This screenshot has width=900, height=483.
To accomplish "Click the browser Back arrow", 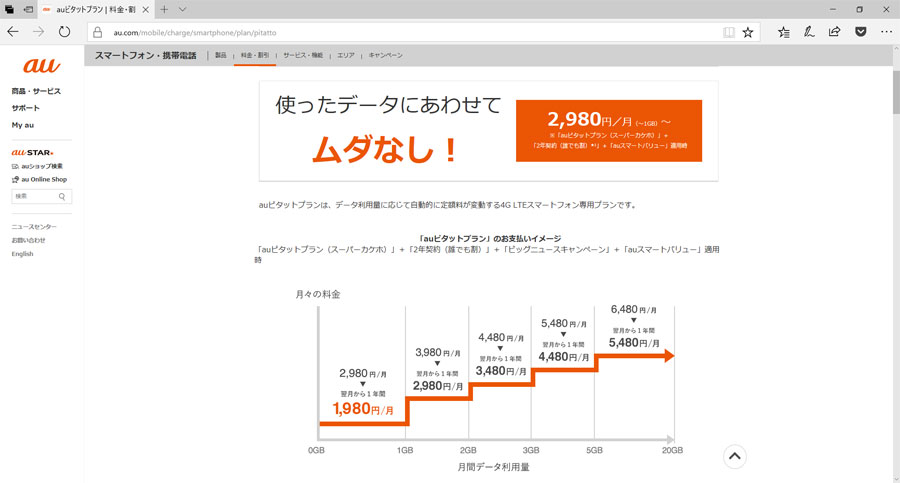I will coord(13,32).
